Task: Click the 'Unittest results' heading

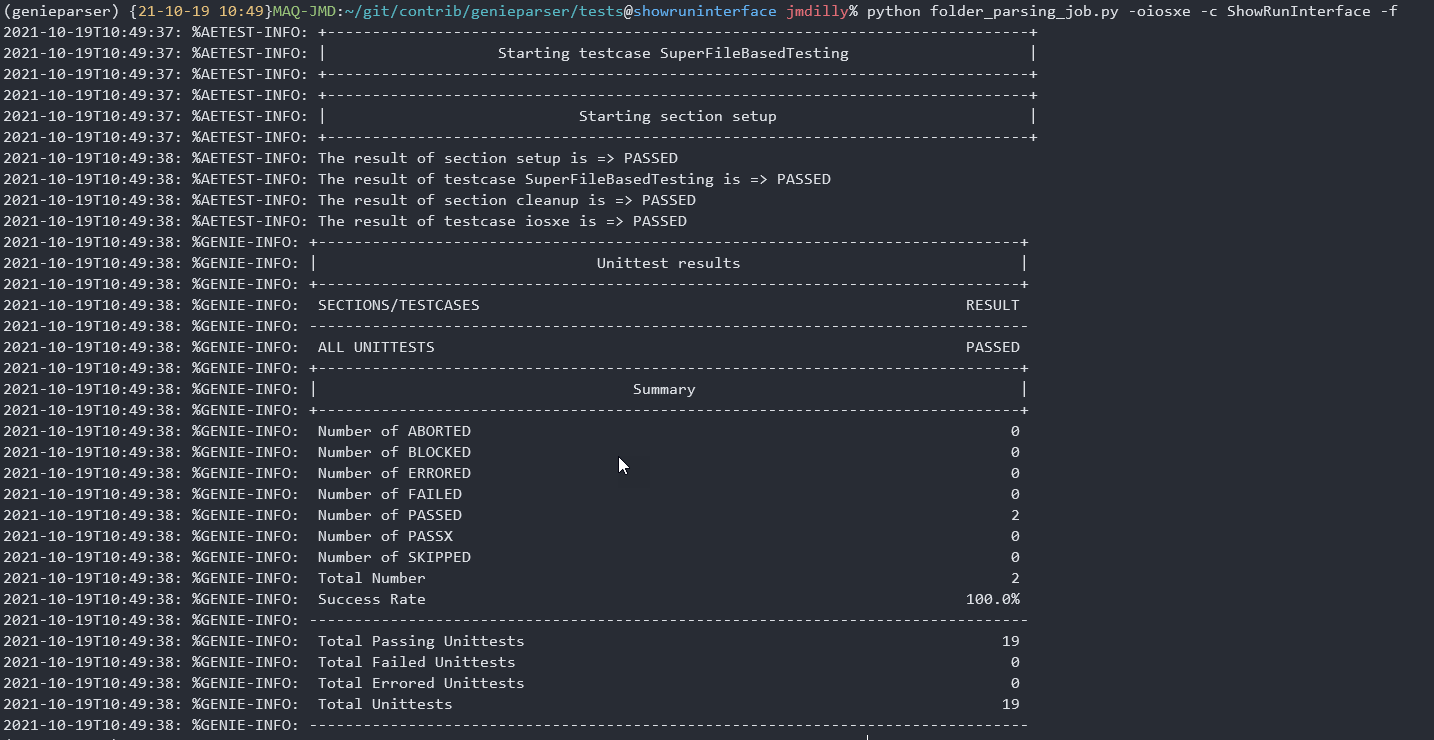Action: click(x=668, y=263)
